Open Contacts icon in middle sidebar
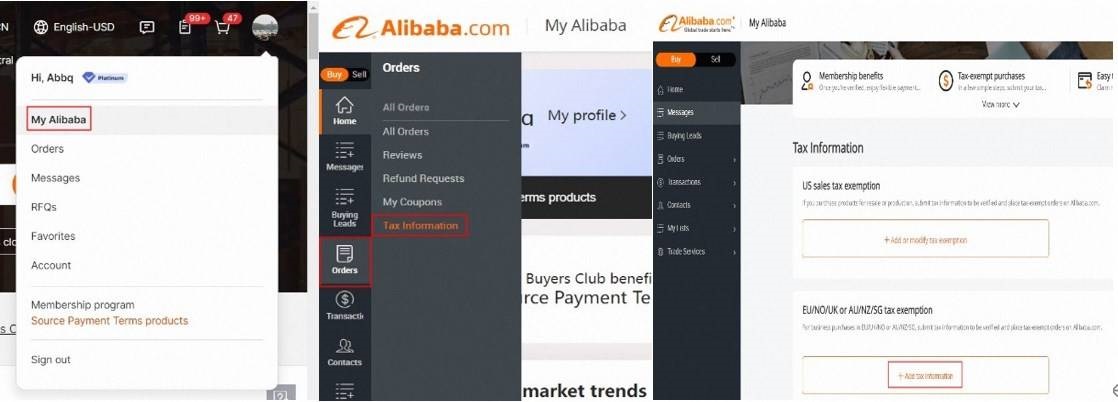 click(344, 352)
